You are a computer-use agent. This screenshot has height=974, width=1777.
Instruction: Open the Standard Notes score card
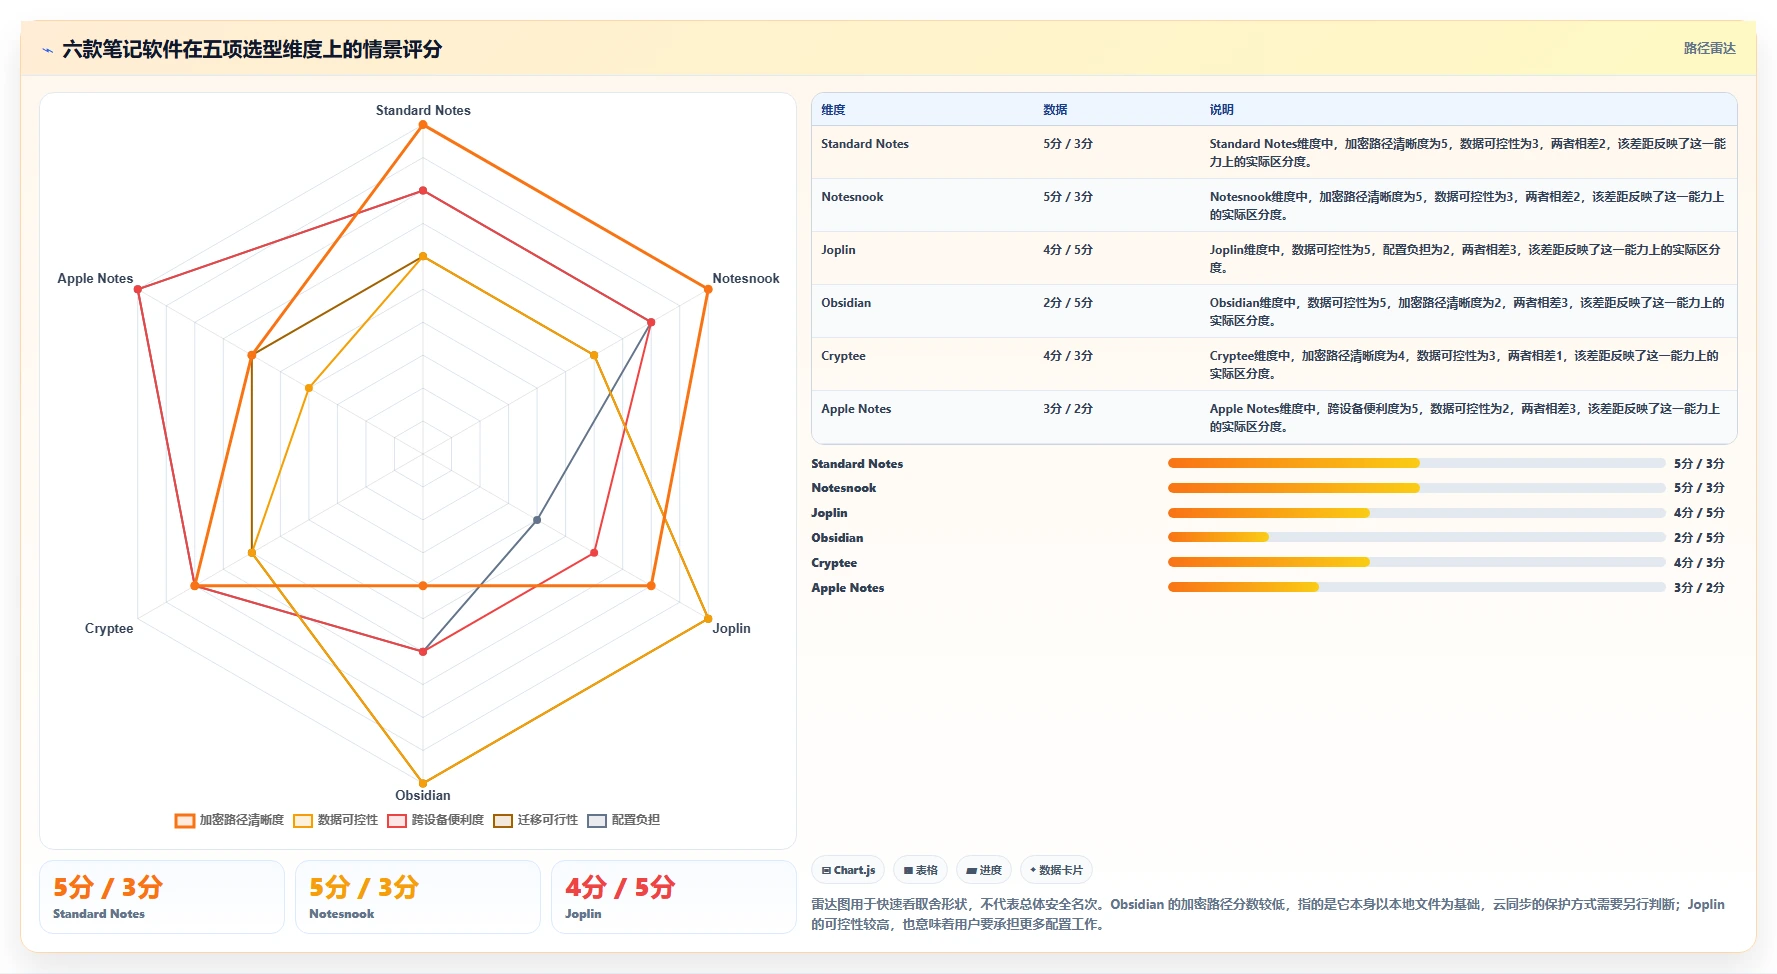coord(162,897)
